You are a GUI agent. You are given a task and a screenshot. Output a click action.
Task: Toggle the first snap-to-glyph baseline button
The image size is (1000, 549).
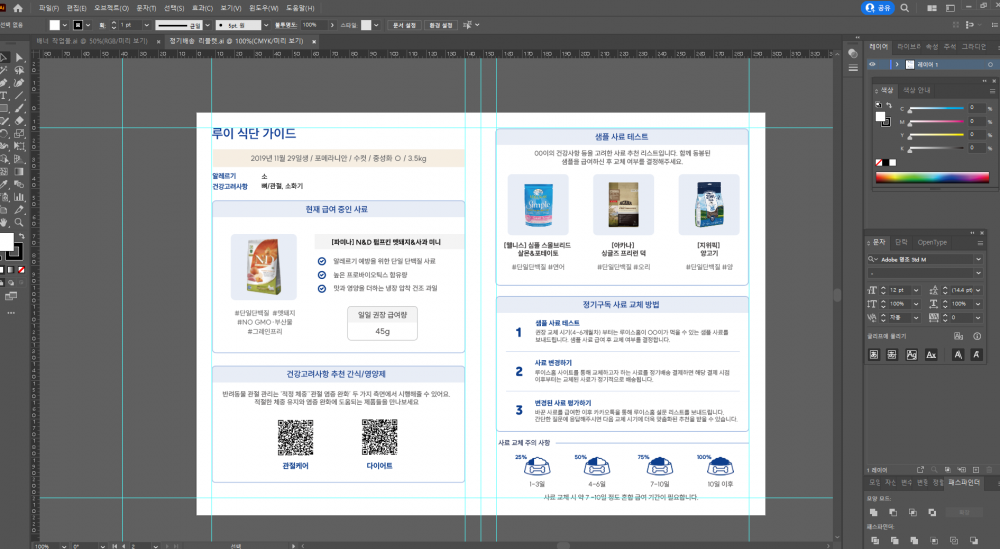874,355
